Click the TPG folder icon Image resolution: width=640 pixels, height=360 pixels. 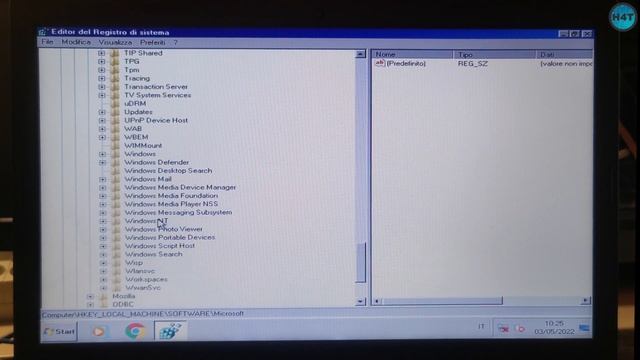click(115, 62)
